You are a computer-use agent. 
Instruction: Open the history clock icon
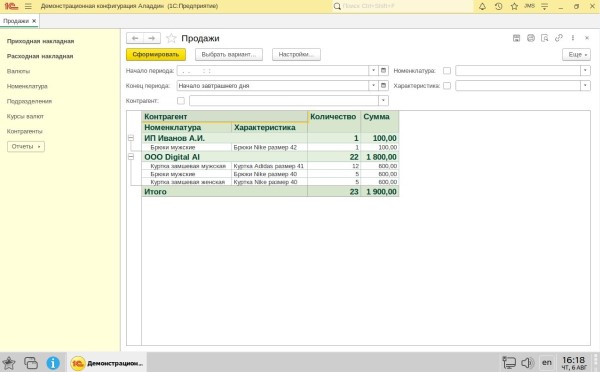pos(498,7)
